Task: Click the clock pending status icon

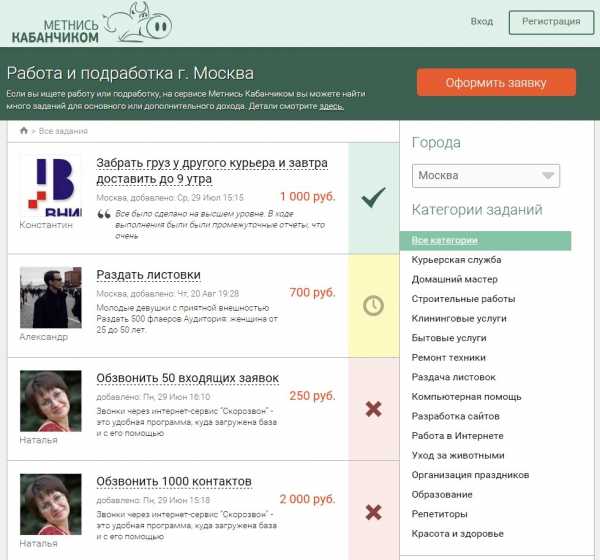Action: 373,305
